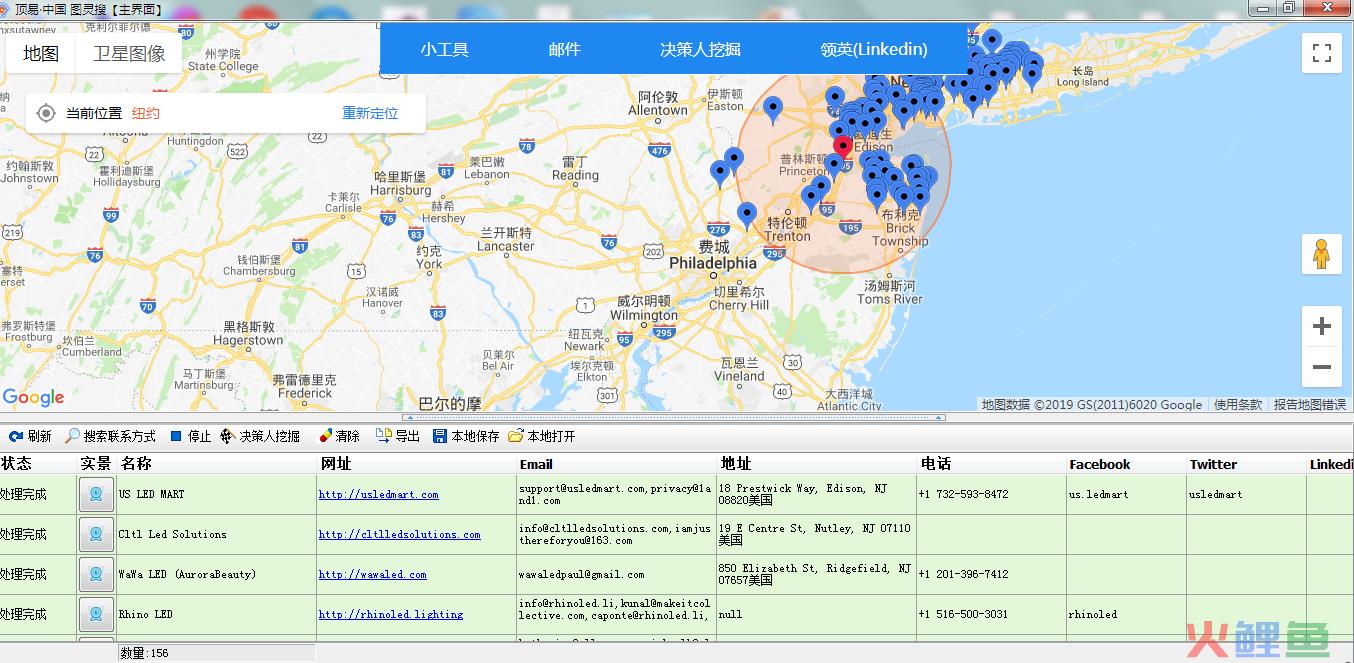Click 报告地图错误 report map error link
This screenshot has height=663, width=1354.
tap(1309, 405)
